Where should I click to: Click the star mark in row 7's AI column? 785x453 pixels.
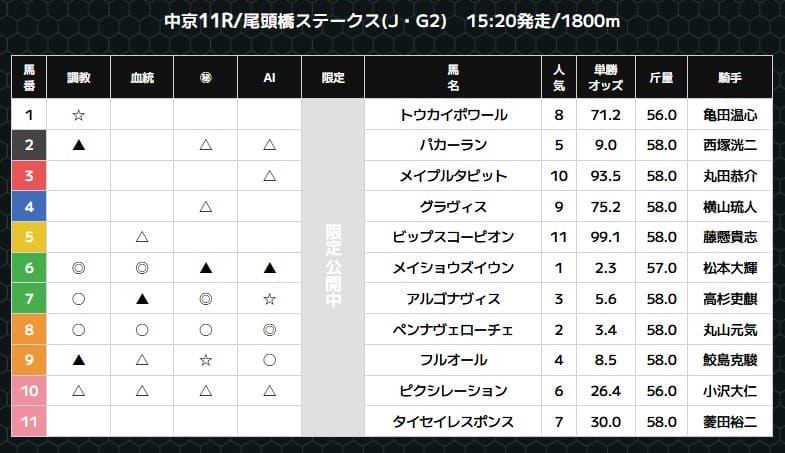(269, 299)
